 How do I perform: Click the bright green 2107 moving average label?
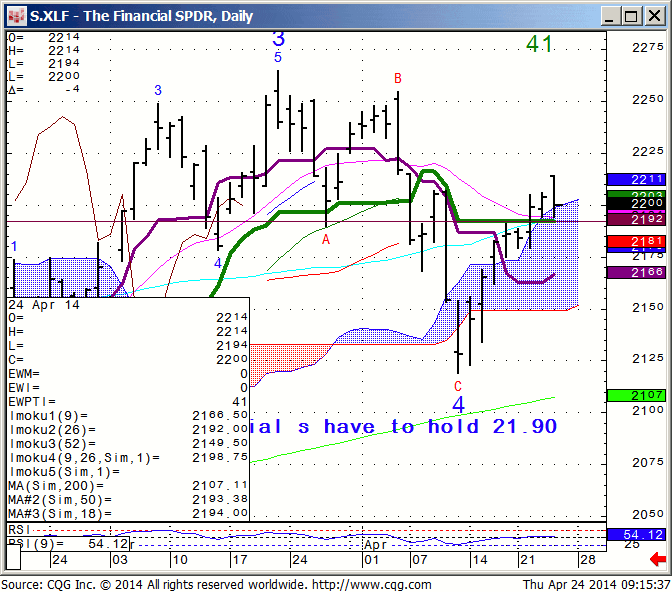pos(636,395)
